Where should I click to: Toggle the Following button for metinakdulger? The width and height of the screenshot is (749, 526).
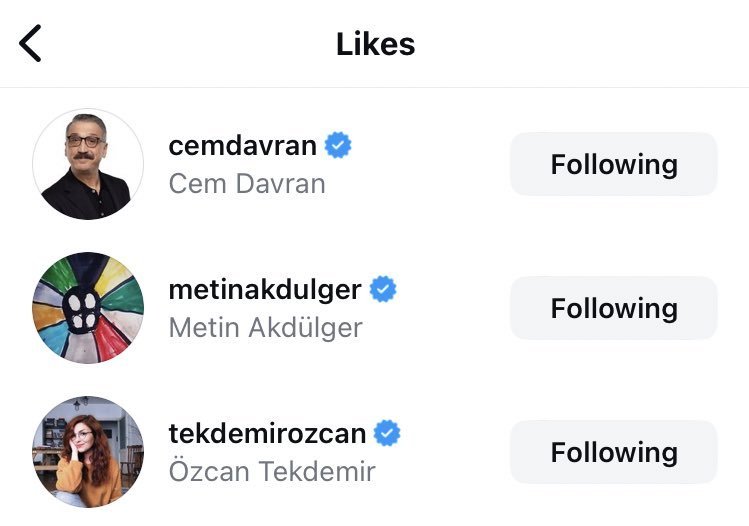[x=613, y=308]
